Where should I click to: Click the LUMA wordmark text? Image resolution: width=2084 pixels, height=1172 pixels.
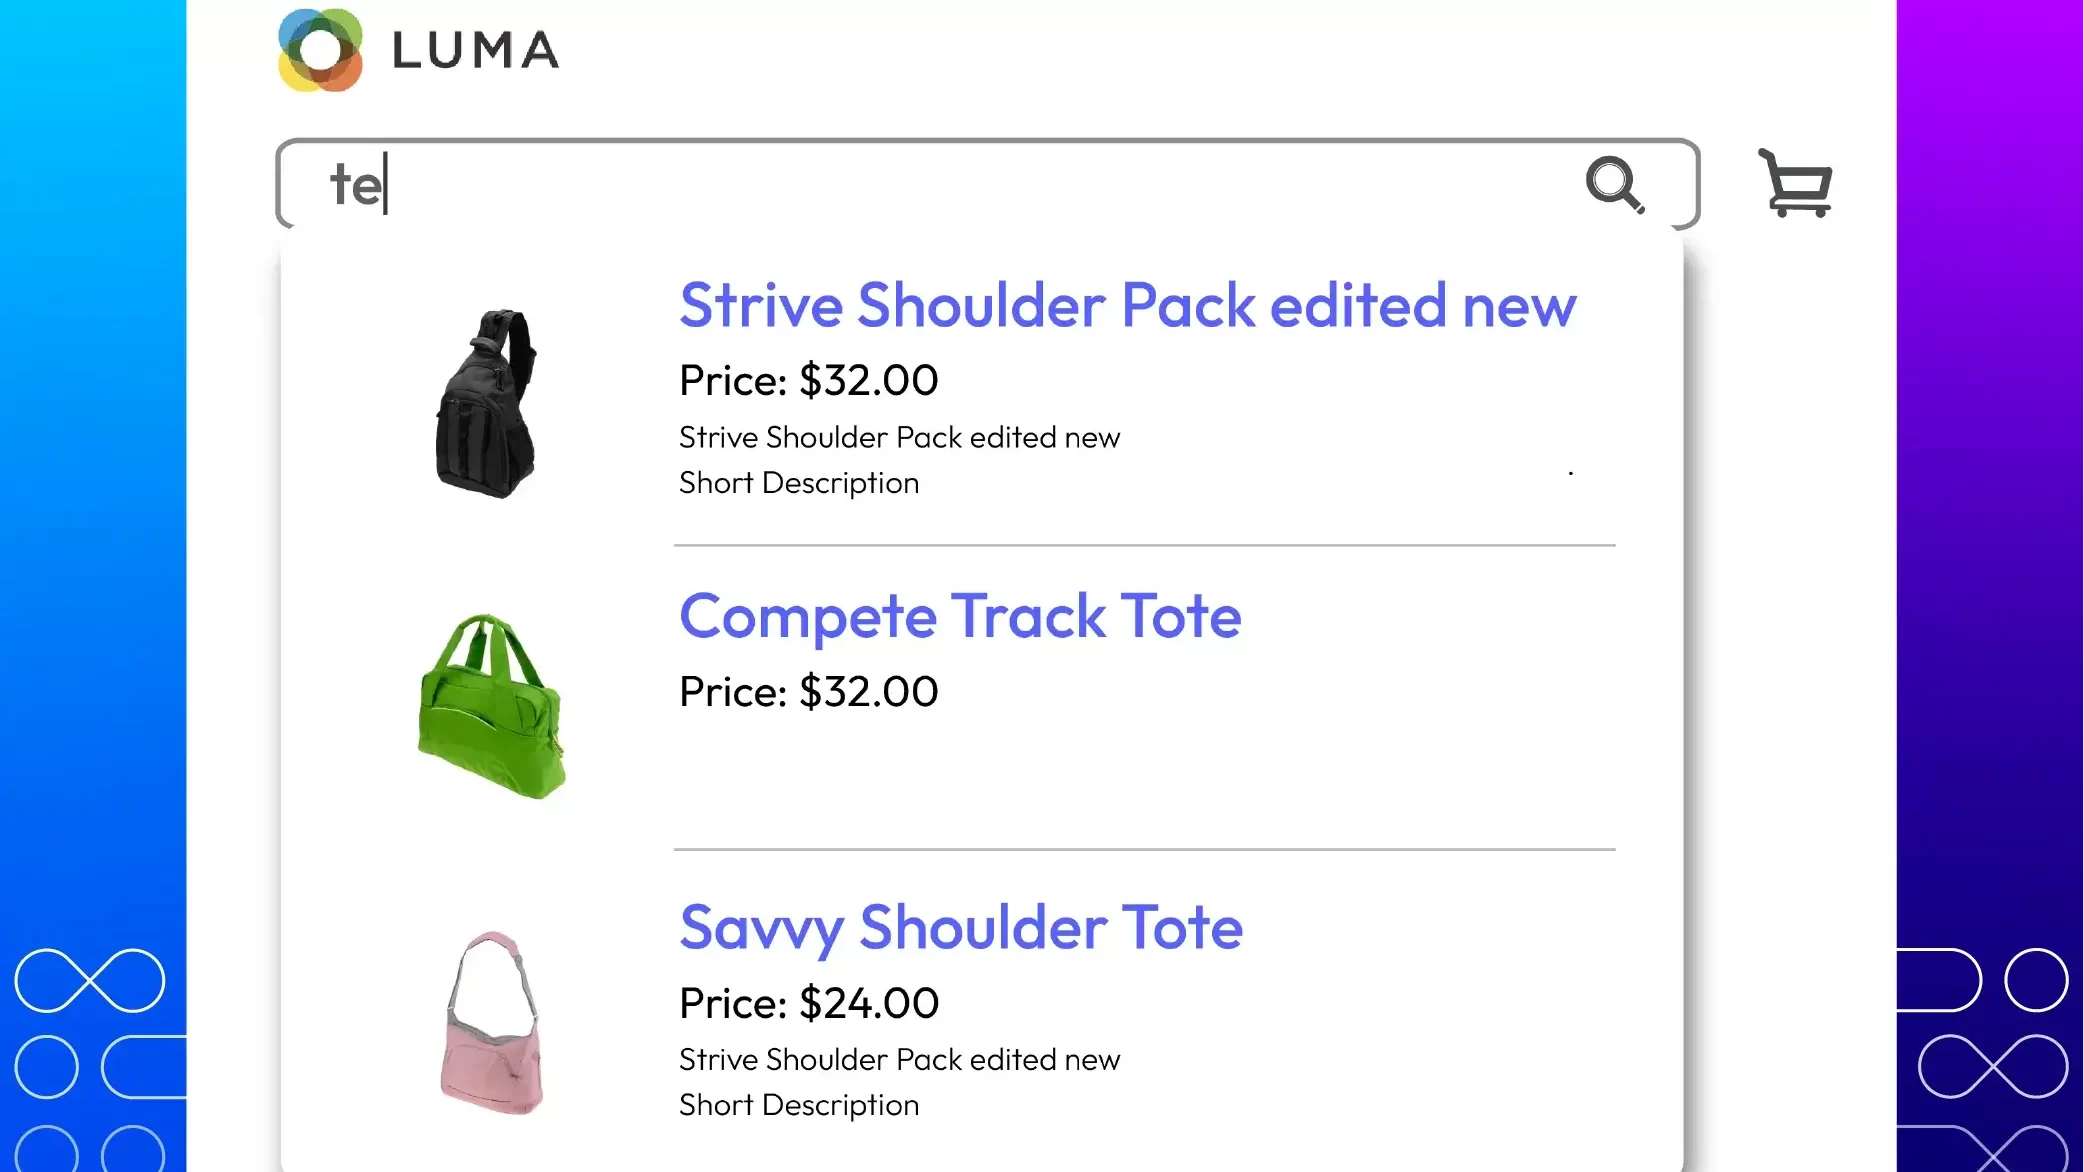tap(475, 51)
